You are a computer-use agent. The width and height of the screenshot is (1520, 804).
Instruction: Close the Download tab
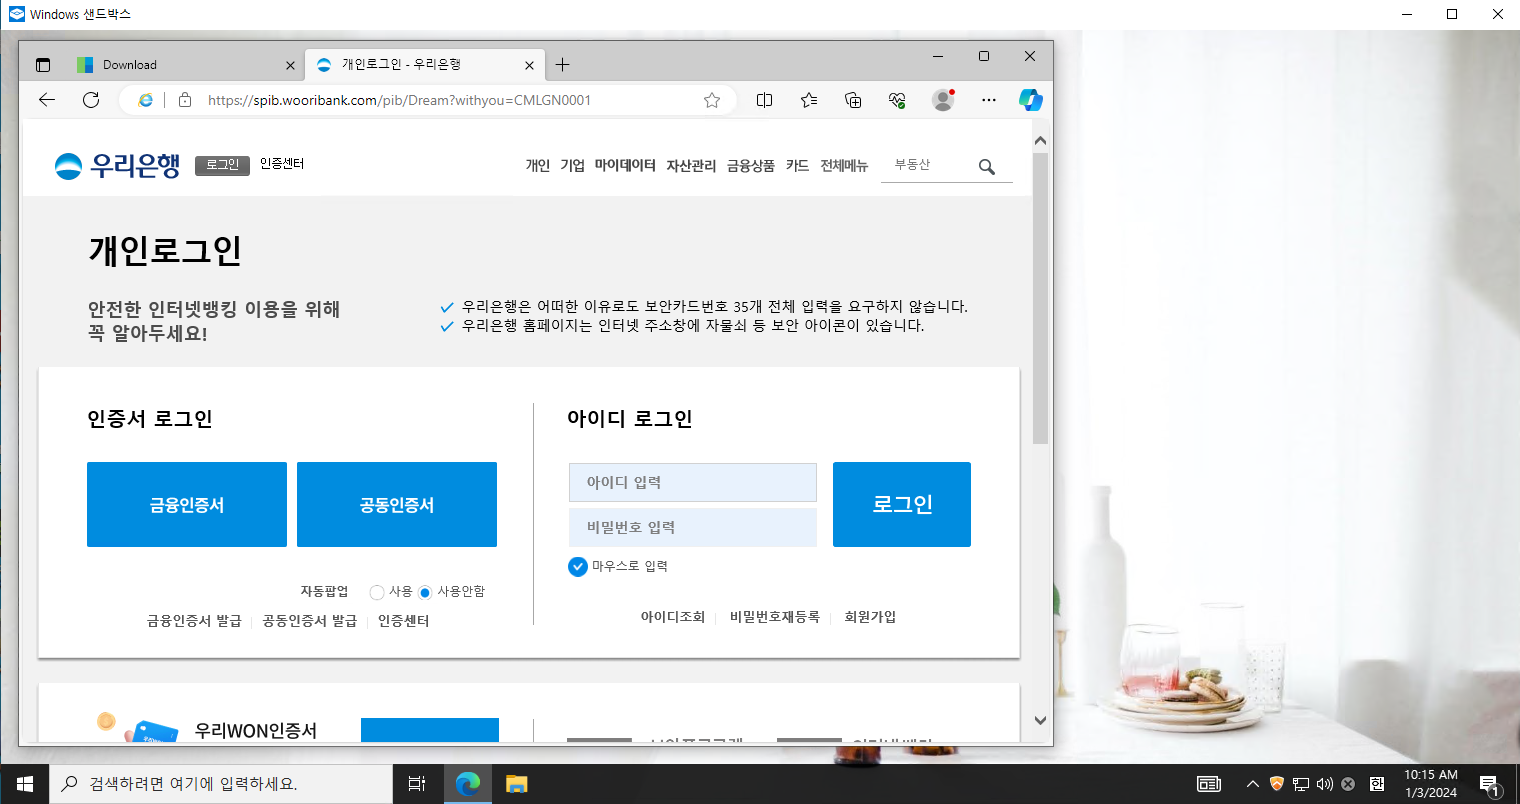point(290,65)
